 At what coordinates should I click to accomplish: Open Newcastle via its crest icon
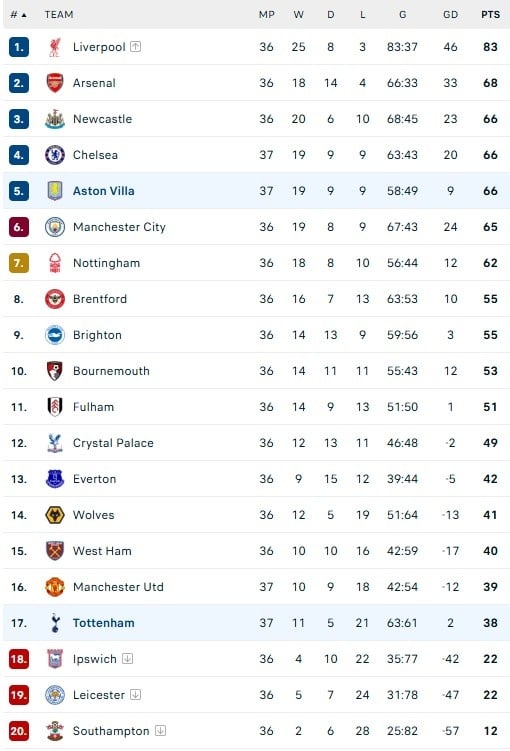point(55,119)
